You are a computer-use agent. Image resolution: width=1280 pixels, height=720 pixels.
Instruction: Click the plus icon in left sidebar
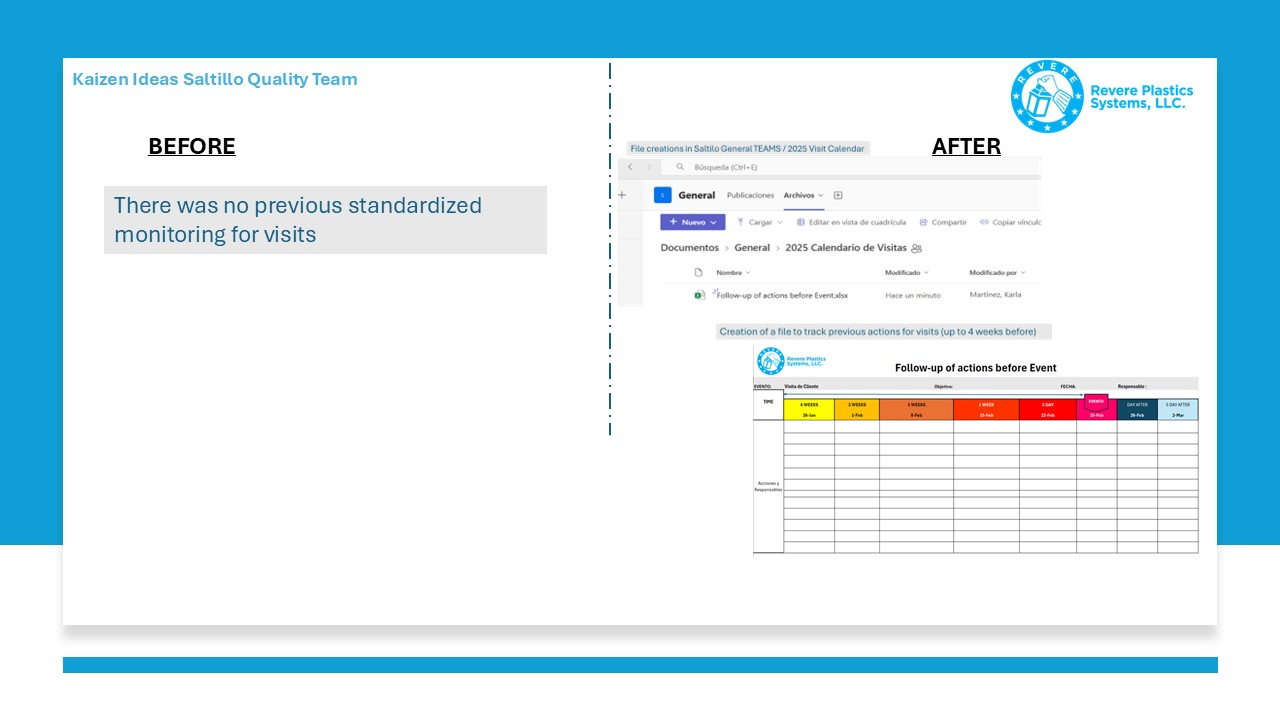coord(622,195)
